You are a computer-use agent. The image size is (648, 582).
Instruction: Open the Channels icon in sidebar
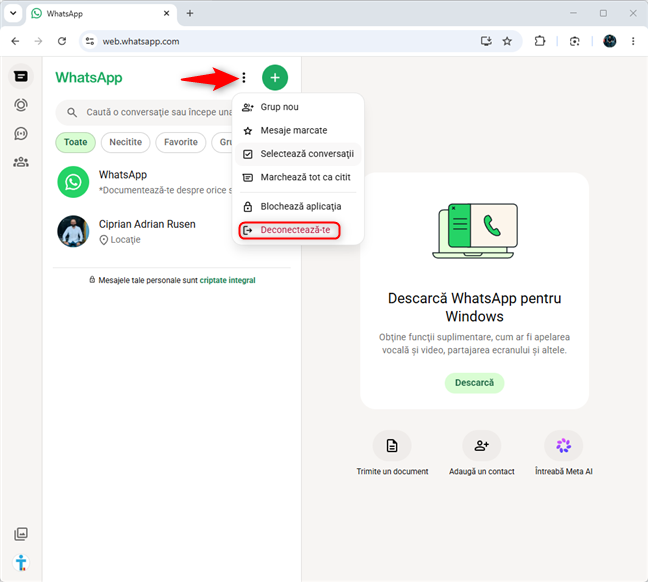coord(21,134)
